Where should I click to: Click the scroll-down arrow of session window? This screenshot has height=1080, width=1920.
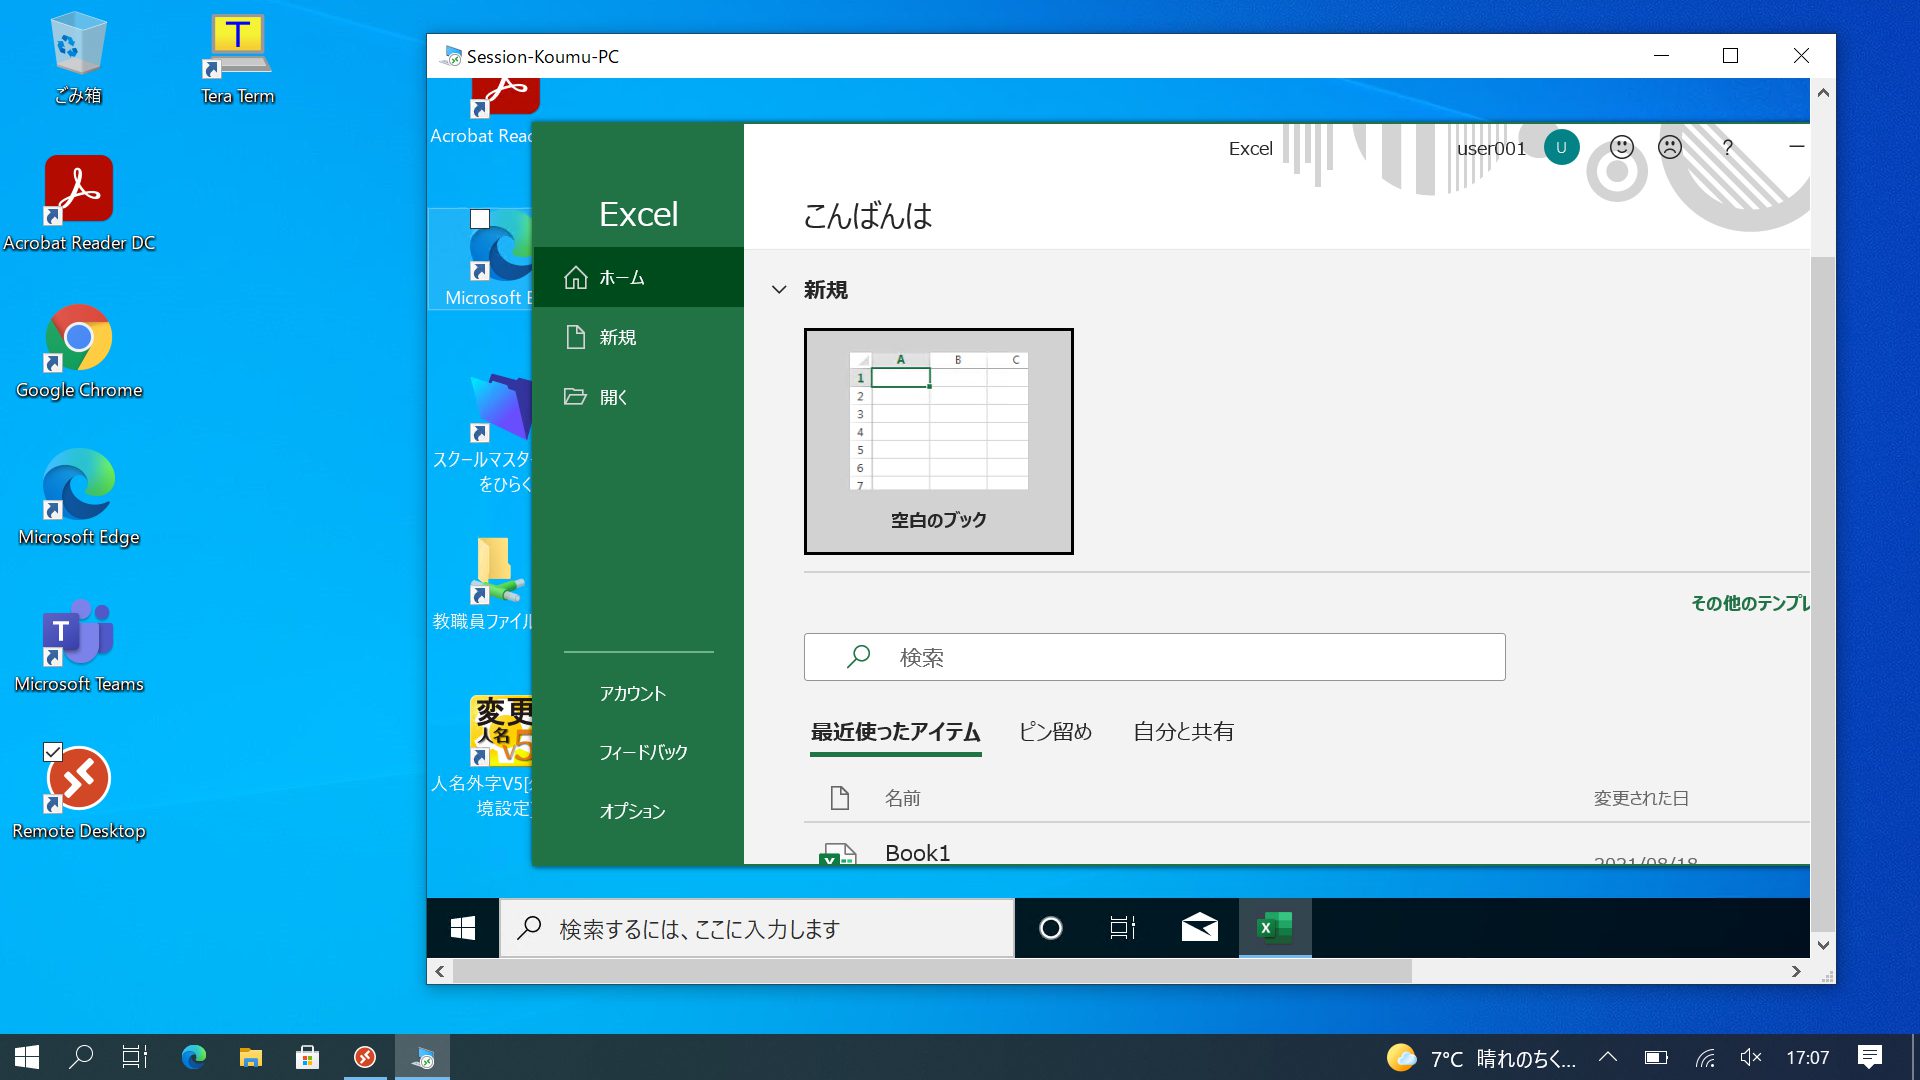pyautogui.click(x=1823, y=945)
